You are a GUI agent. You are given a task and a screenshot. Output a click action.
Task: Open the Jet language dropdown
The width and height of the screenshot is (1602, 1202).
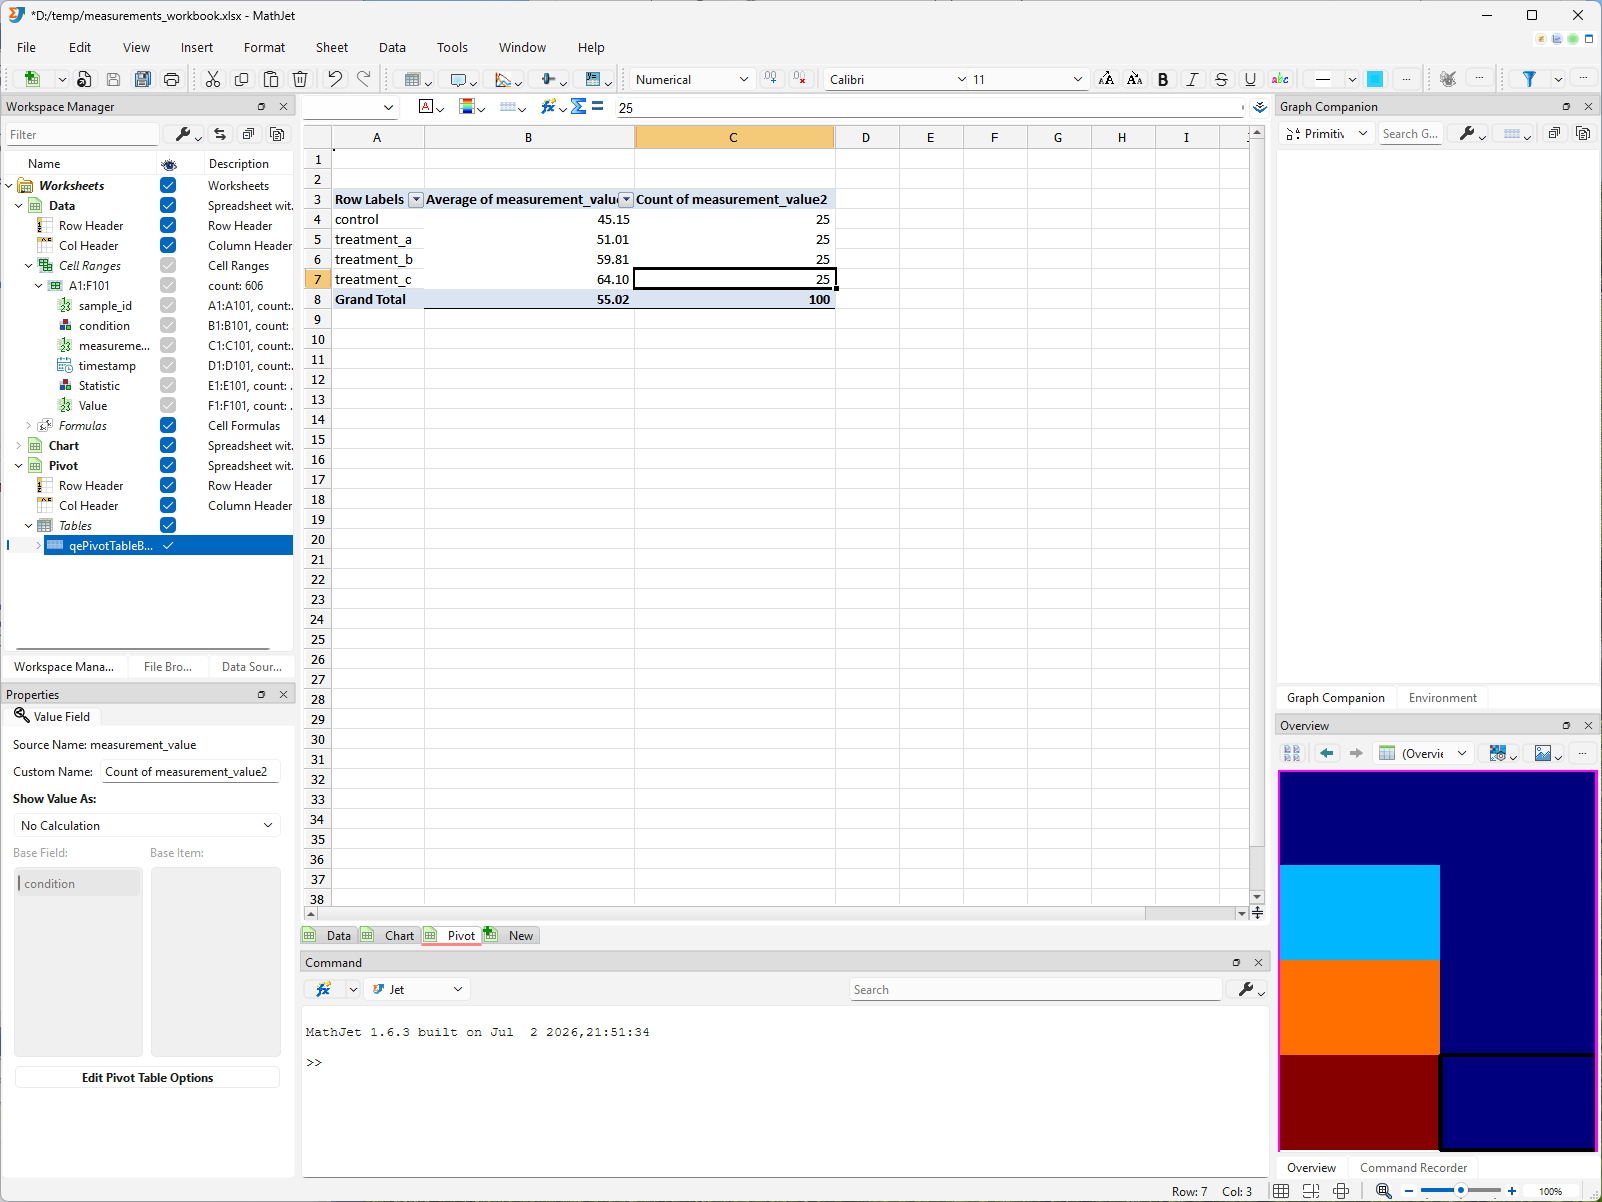click(417, 989)
